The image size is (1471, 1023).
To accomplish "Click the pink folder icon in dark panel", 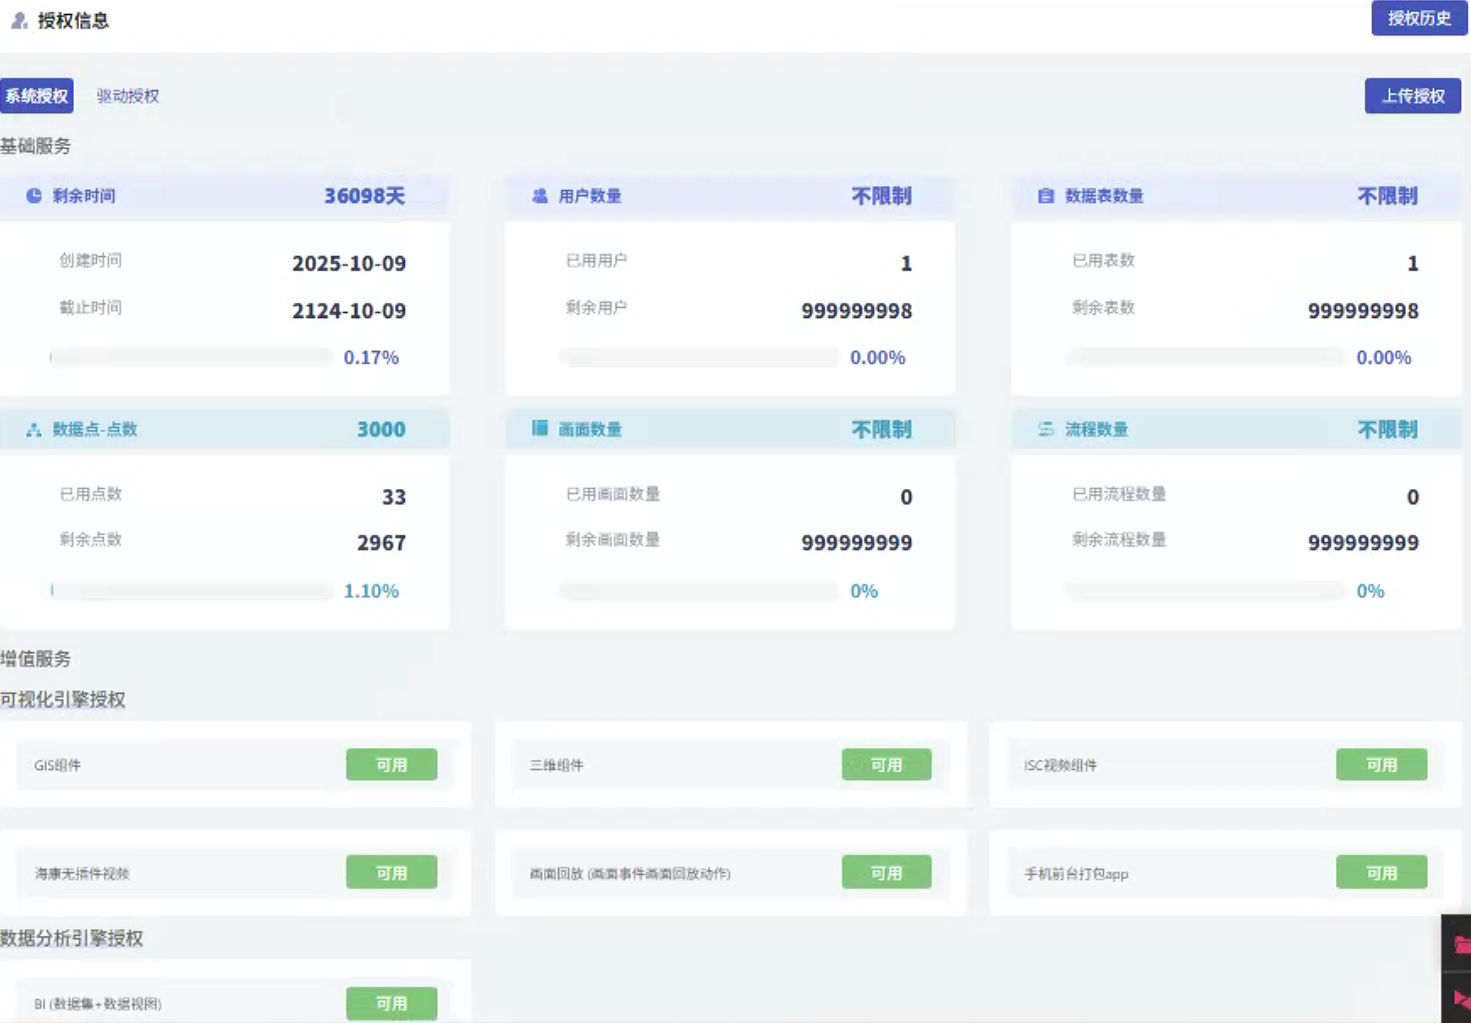I will [x=1461, y=943].
